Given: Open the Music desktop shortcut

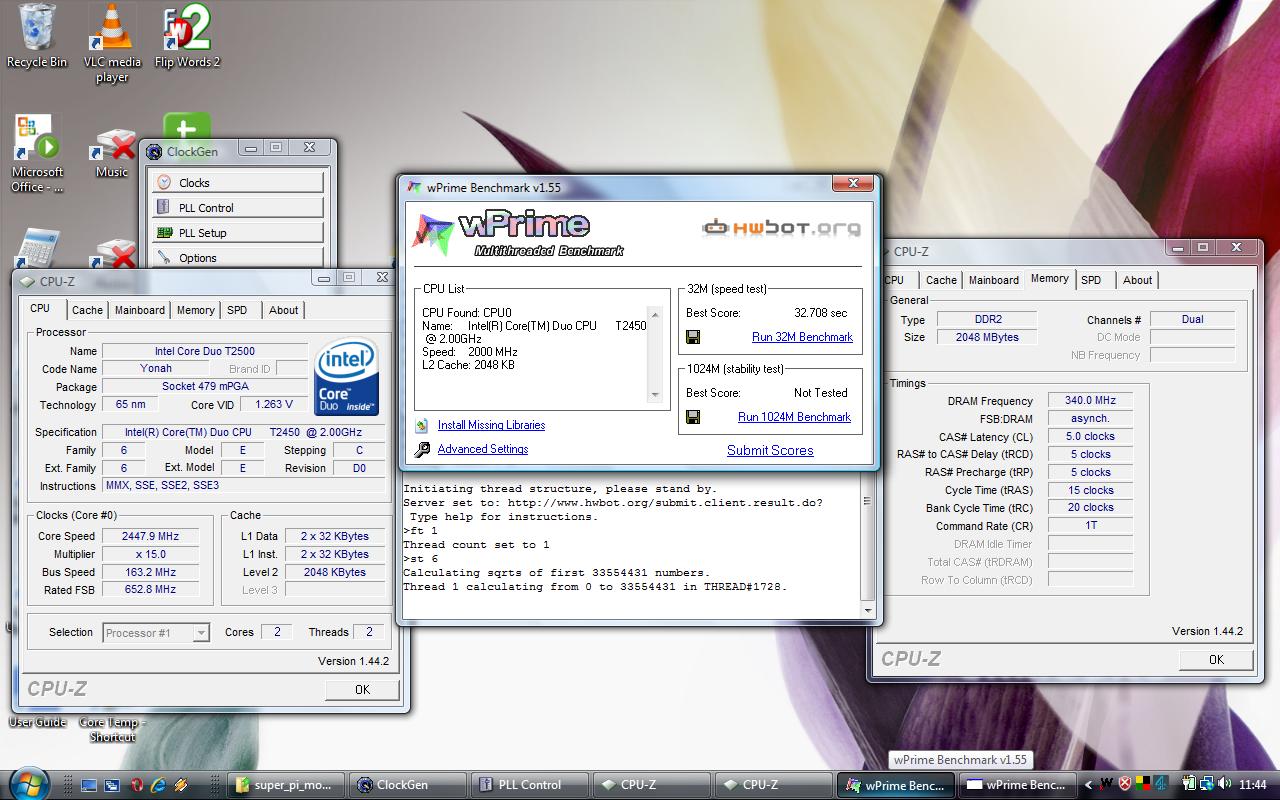Looking at the screenshot, I should pyautogui.click(x=112, y=153).
